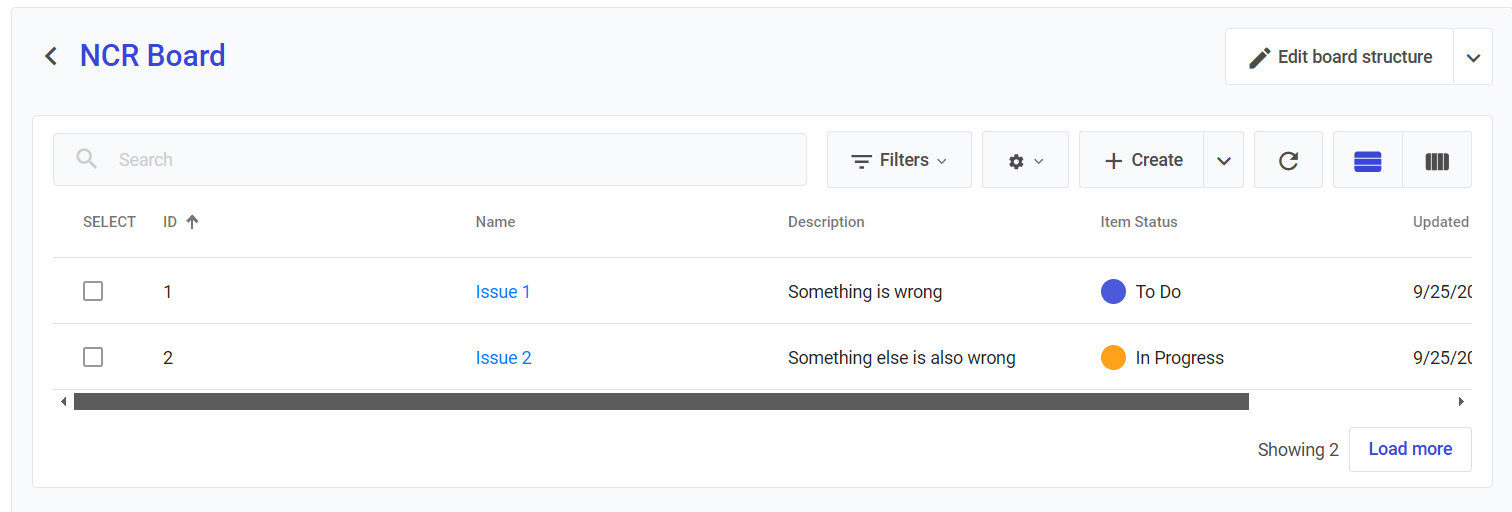Expand the Edit board structure dropdown arrow
1512x512 pixels.
tap(1473, 57)
